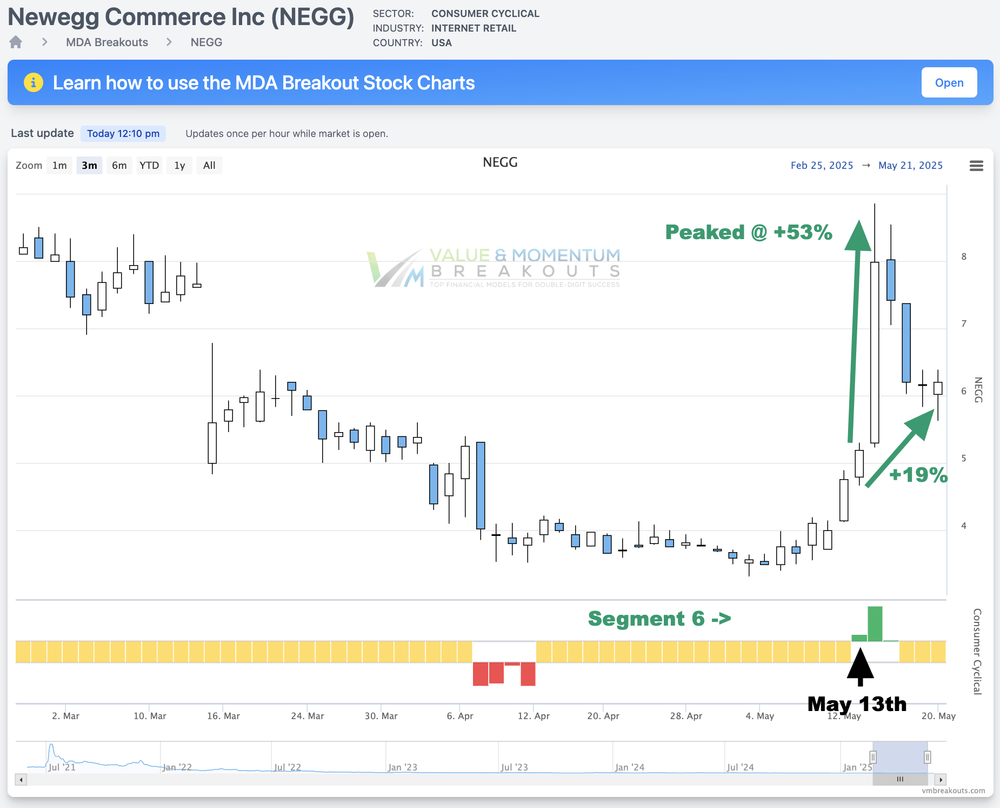Screen dimensions: 1000x808
Task: Navigate to MDA Breakouts breadcrumb
Action: click(x=107, y=42)
